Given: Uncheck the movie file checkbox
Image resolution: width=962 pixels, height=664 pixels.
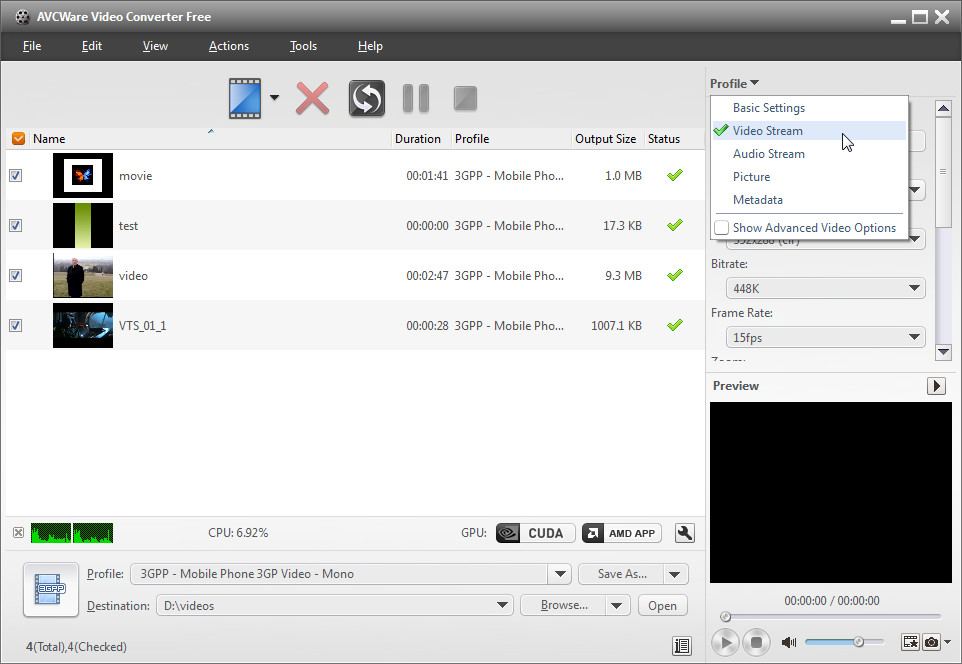Looking at the screenshot, I should tap(16, 176).
